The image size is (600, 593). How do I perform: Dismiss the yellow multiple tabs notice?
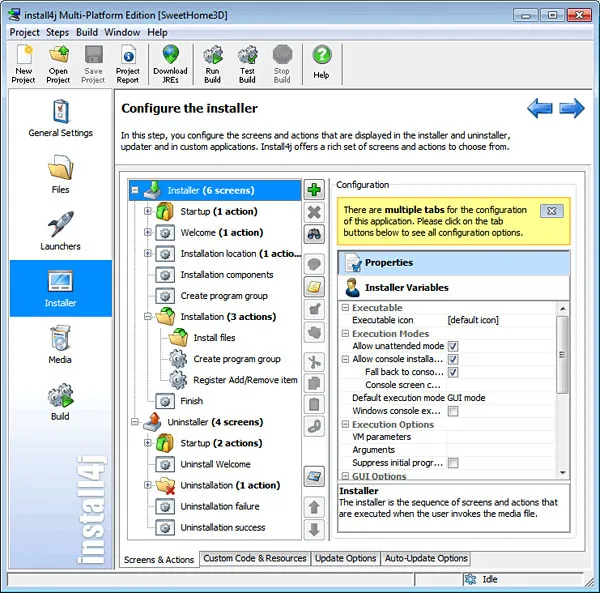551,211
